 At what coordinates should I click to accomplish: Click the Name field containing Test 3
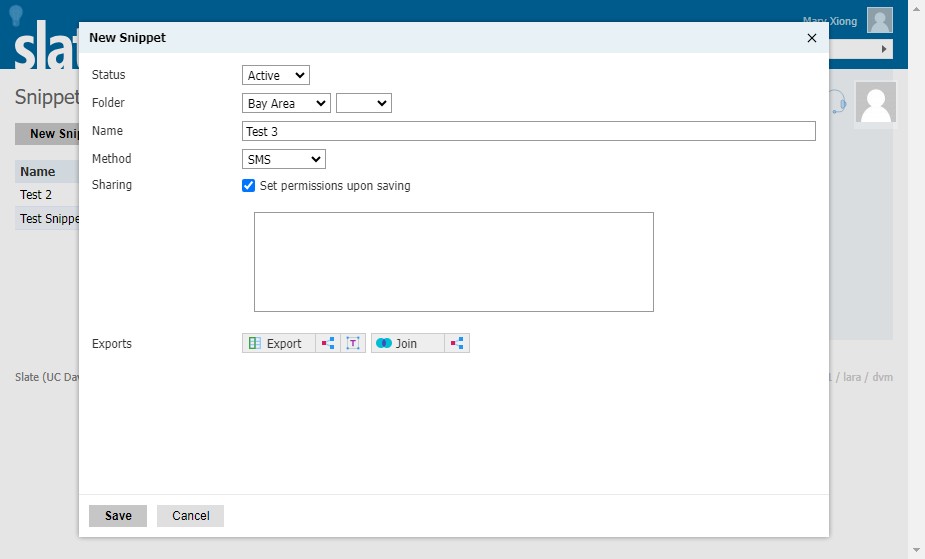pos(529,131)
